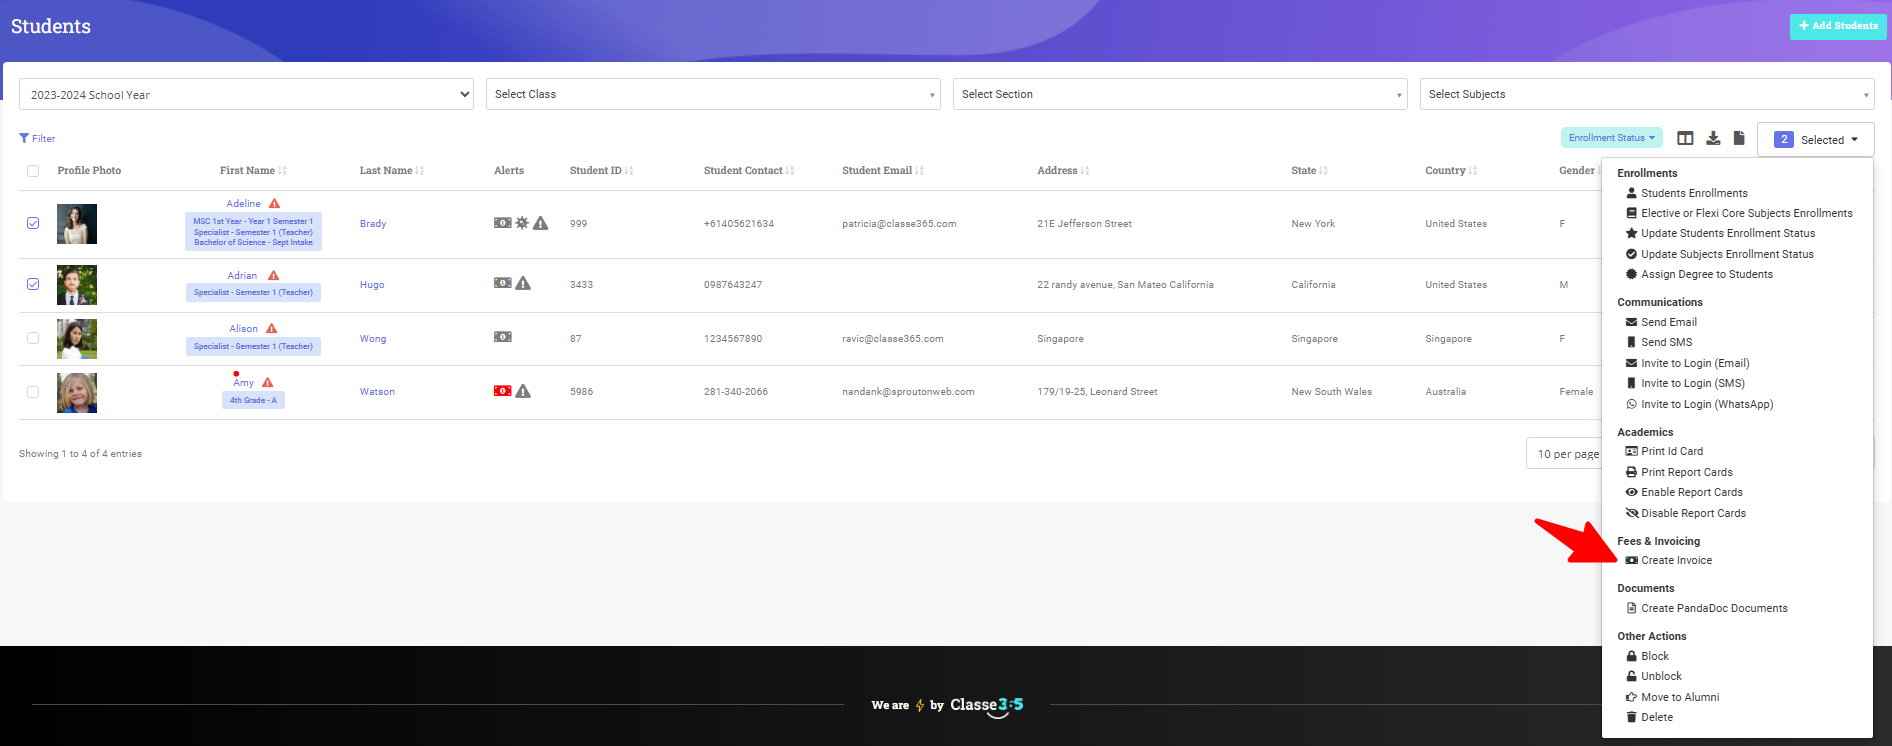
Task: Toggle the select-all checkbox in table header
Action: (33, 171)
